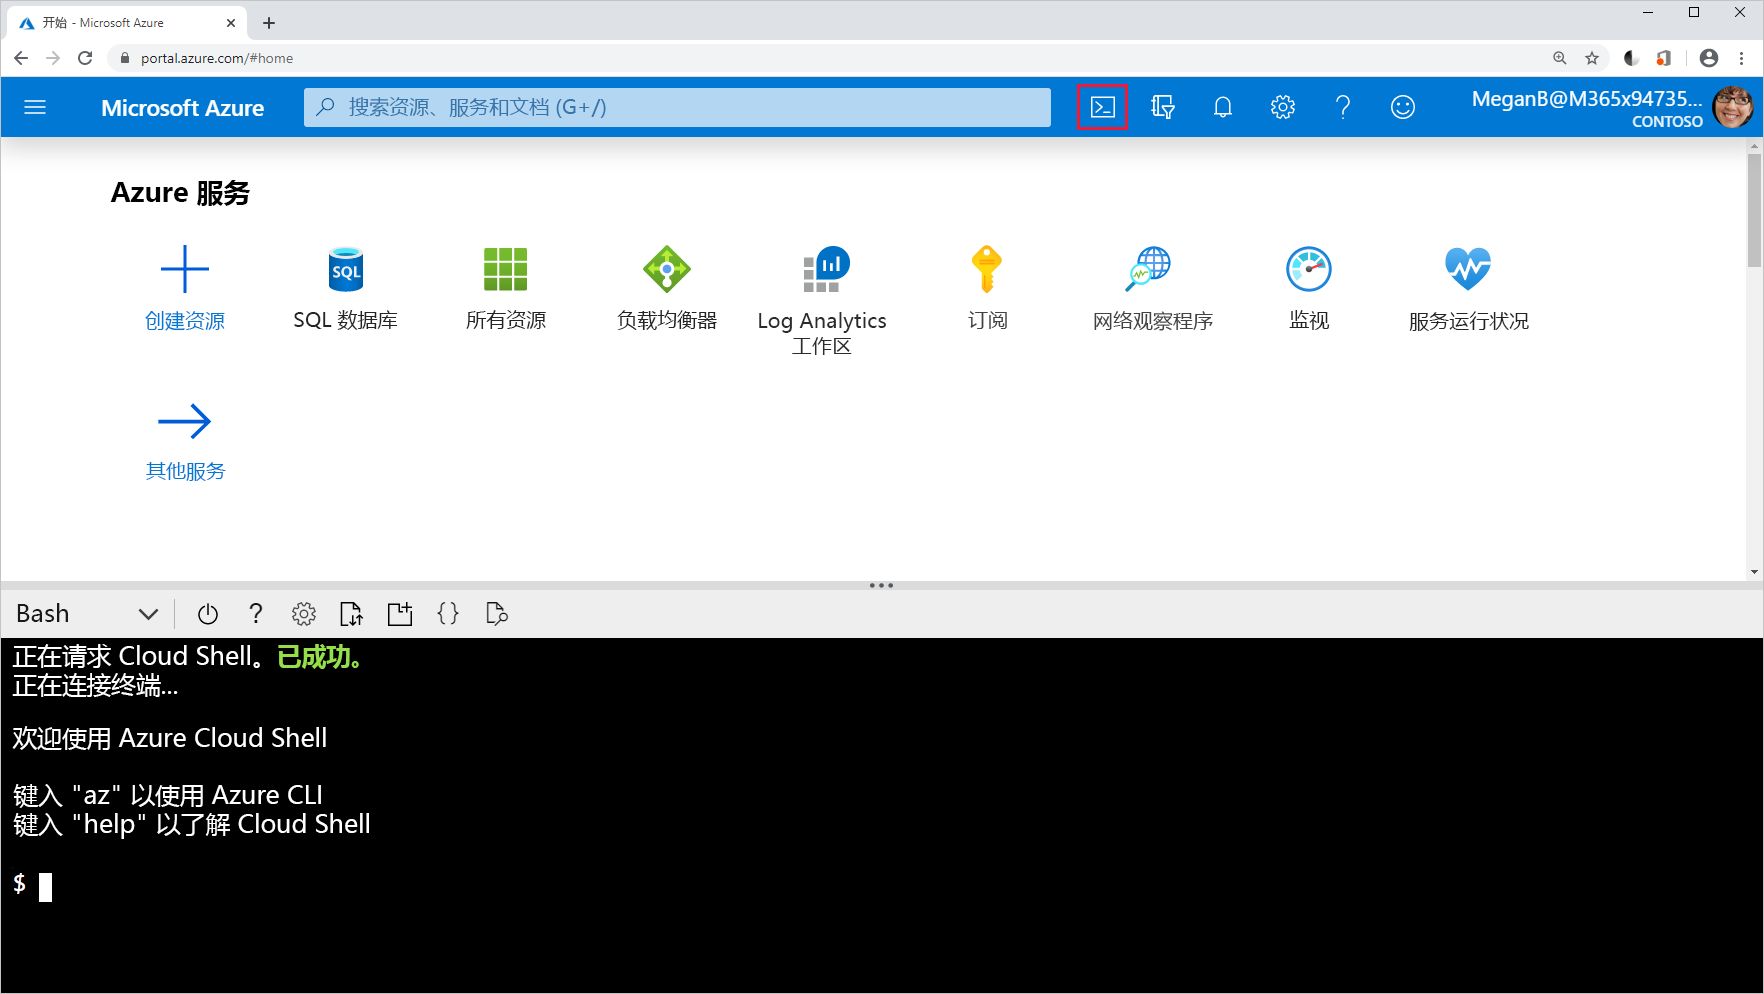Image resolution: width=1764 pixels, height=994 pixels.
Task: Open a new browser tab
Action: (x=269, y=23)
